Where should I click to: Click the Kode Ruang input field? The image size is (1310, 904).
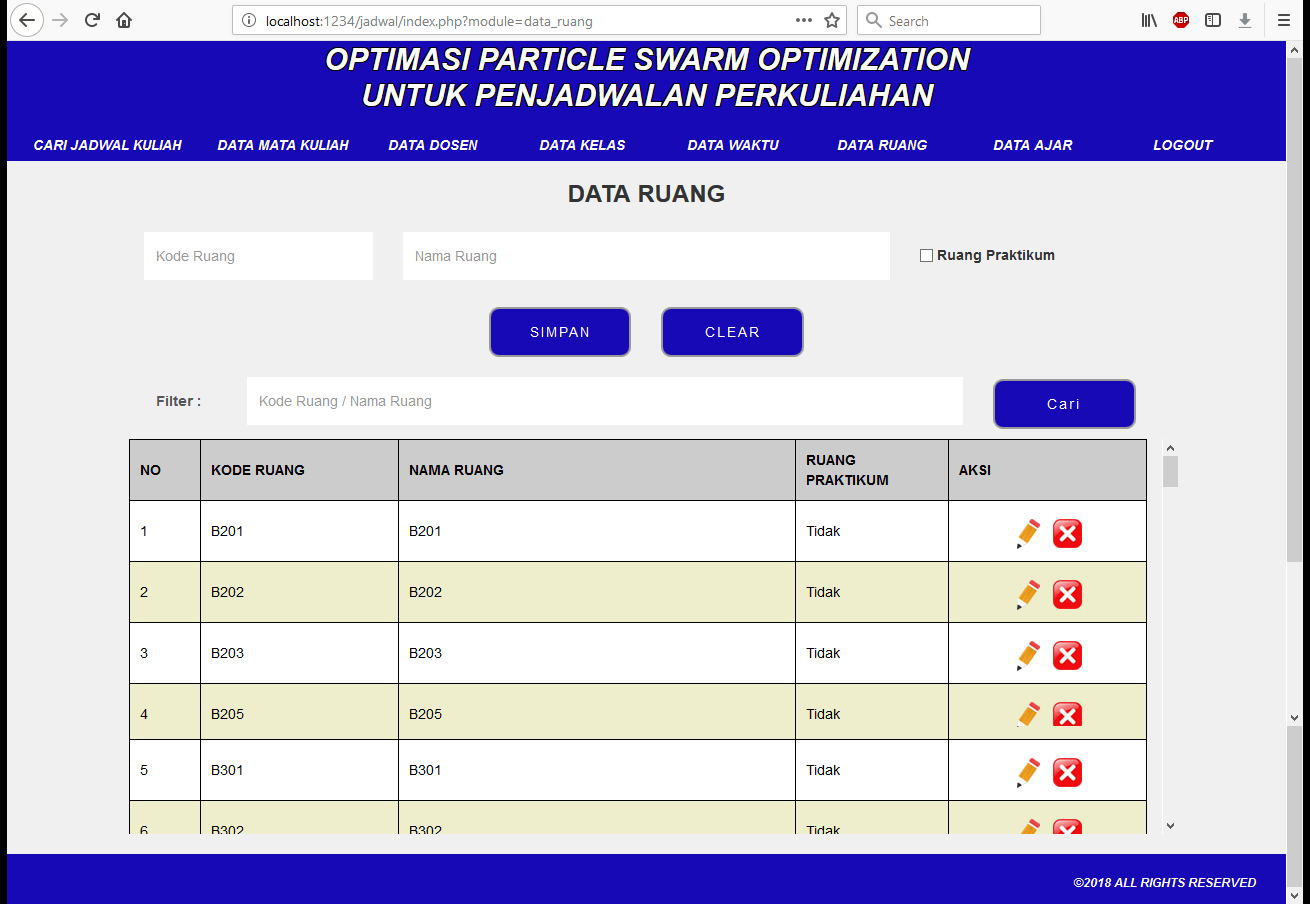pos(258,256)
